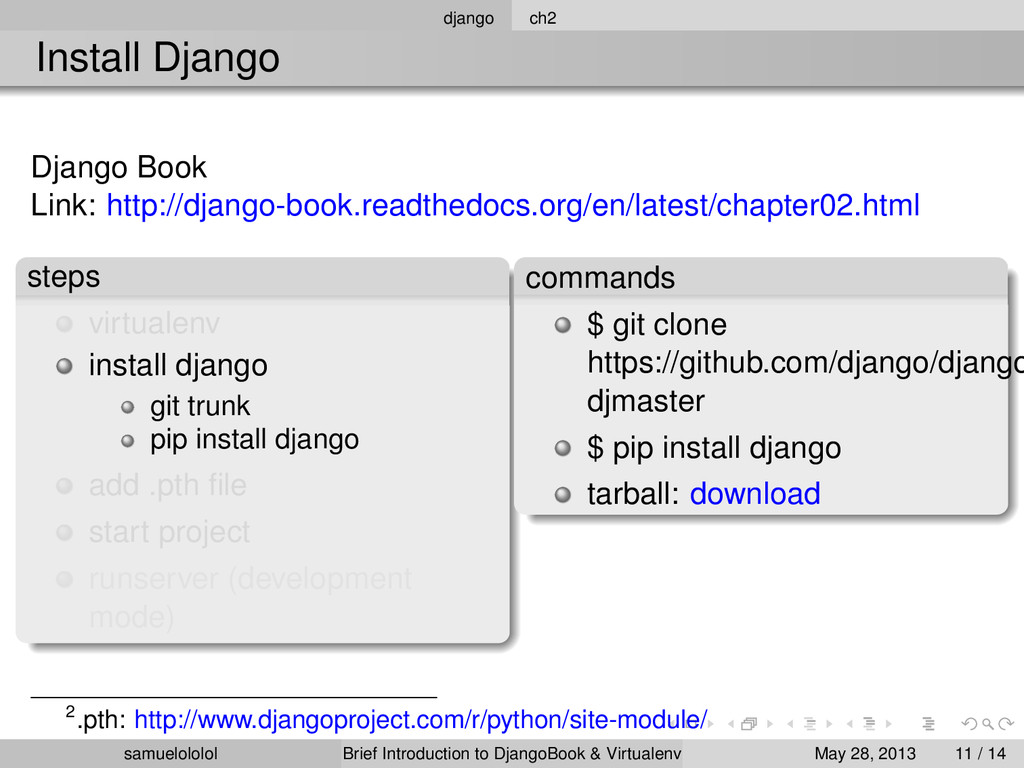The image size is (1024, 768).
Task: Click the subsection navigation icon
Action: click(810, 724)
